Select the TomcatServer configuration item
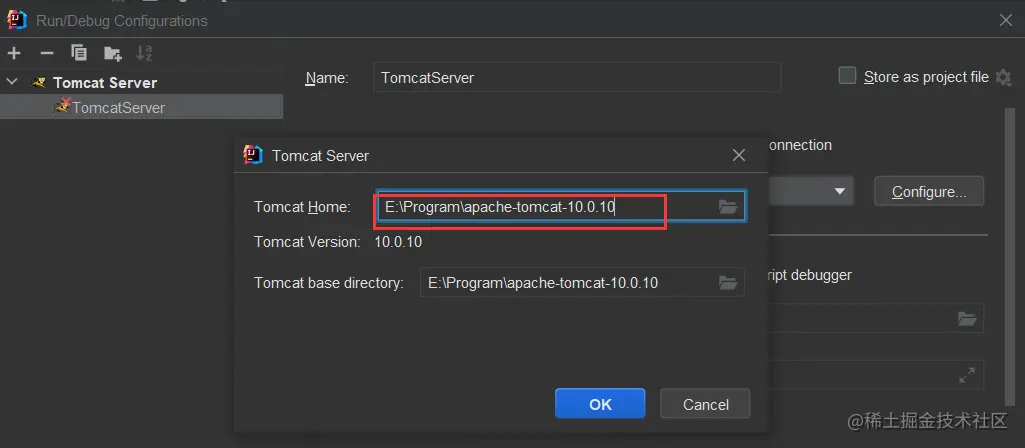1025x448 pixels. 141,107
